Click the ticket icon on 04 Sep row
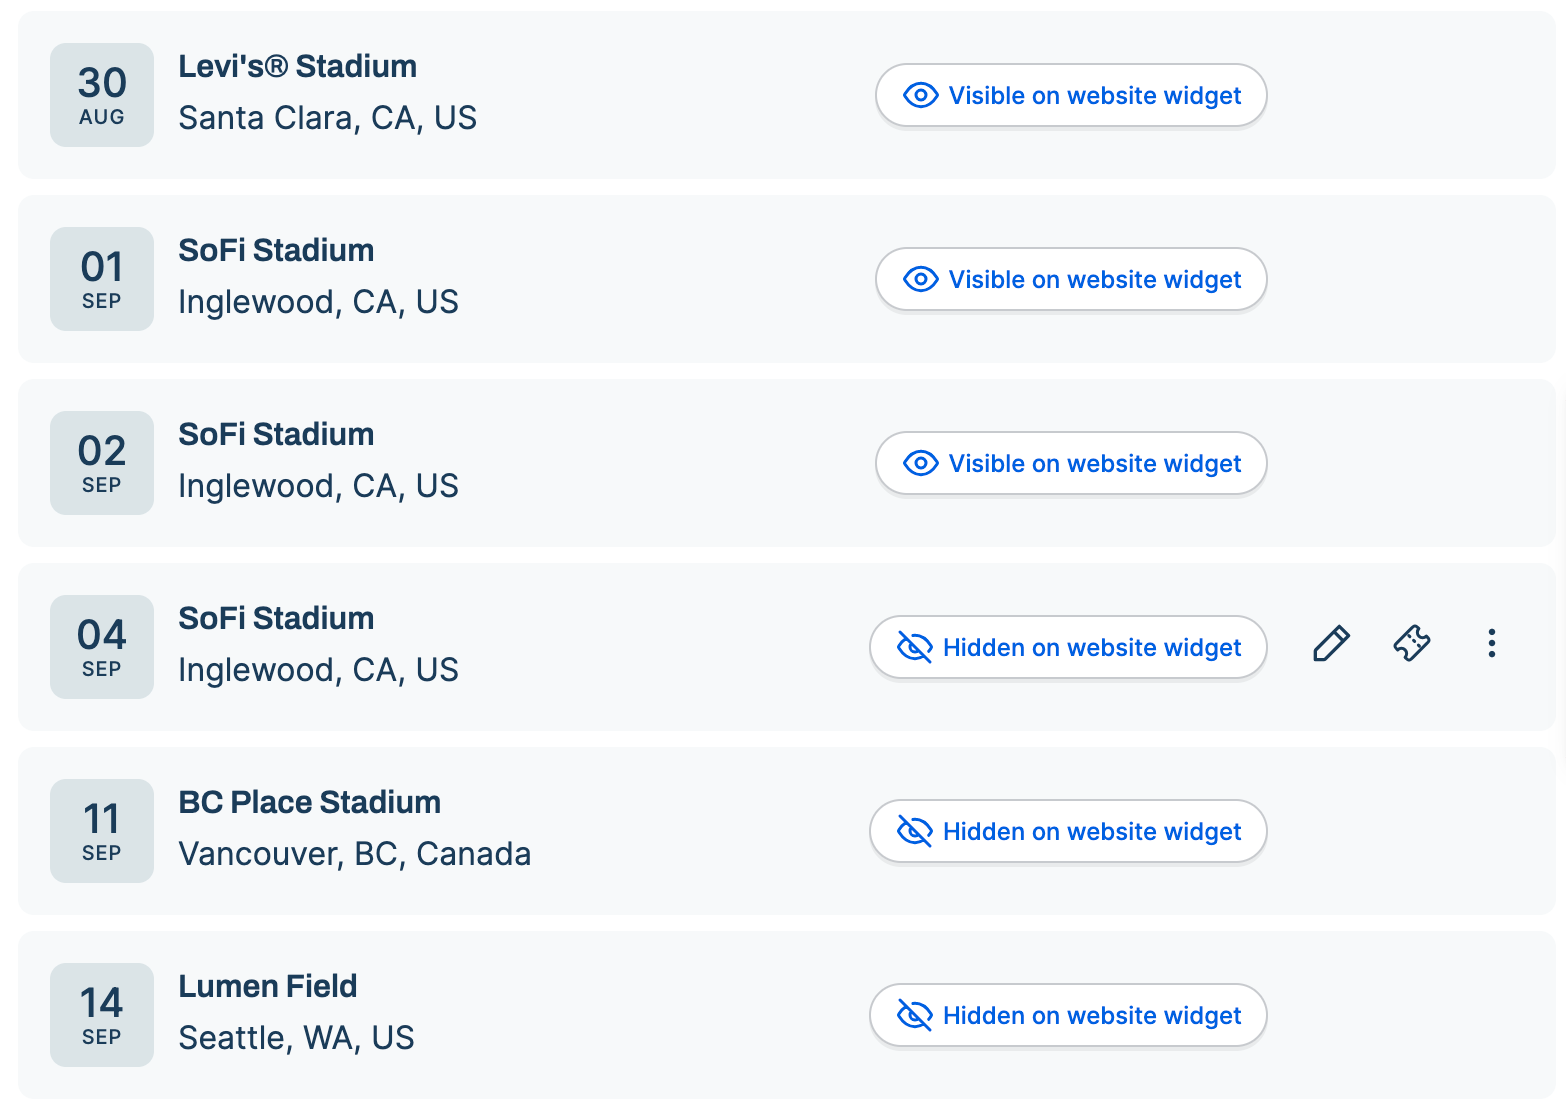1566x1108 pixels. (1412, 644)
